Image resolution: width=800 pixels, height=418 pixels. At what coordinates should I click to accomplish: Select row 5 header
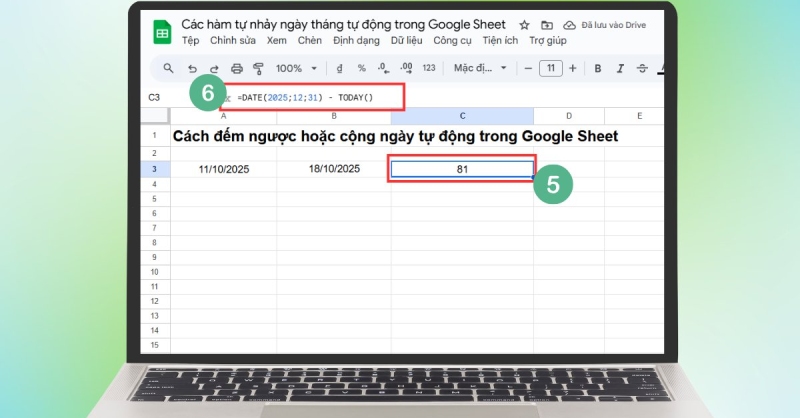click(x=155, y=199)
